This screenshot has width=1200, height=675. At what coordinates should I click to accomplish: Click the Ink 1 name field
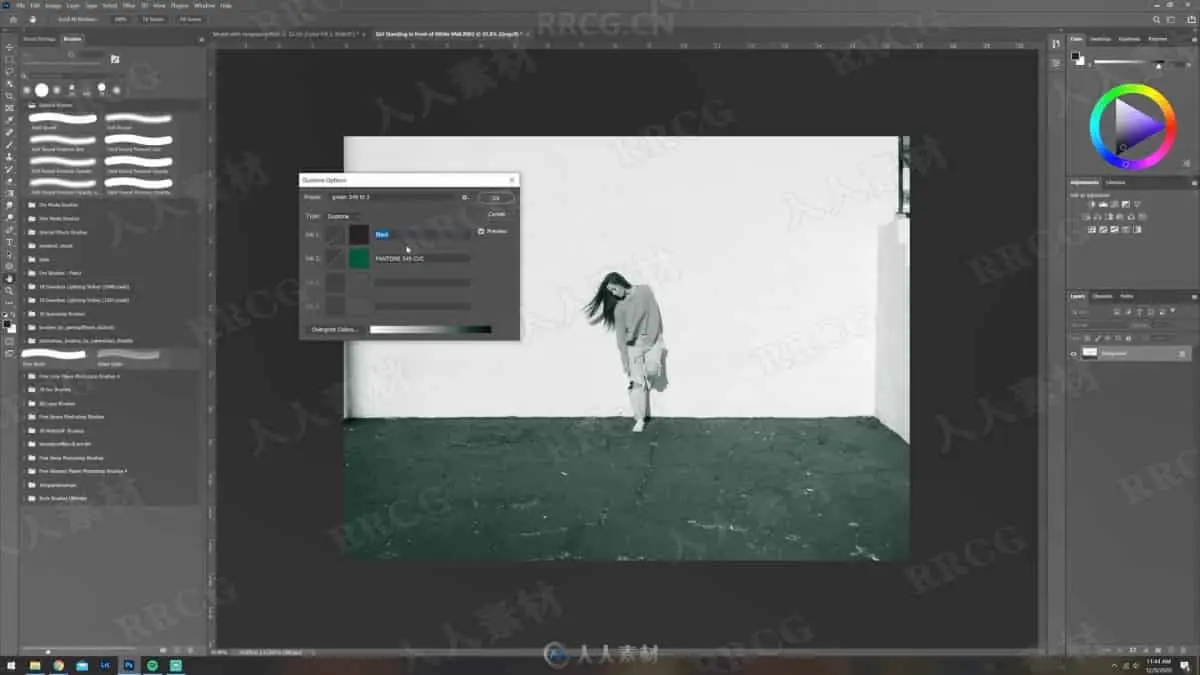422,235
